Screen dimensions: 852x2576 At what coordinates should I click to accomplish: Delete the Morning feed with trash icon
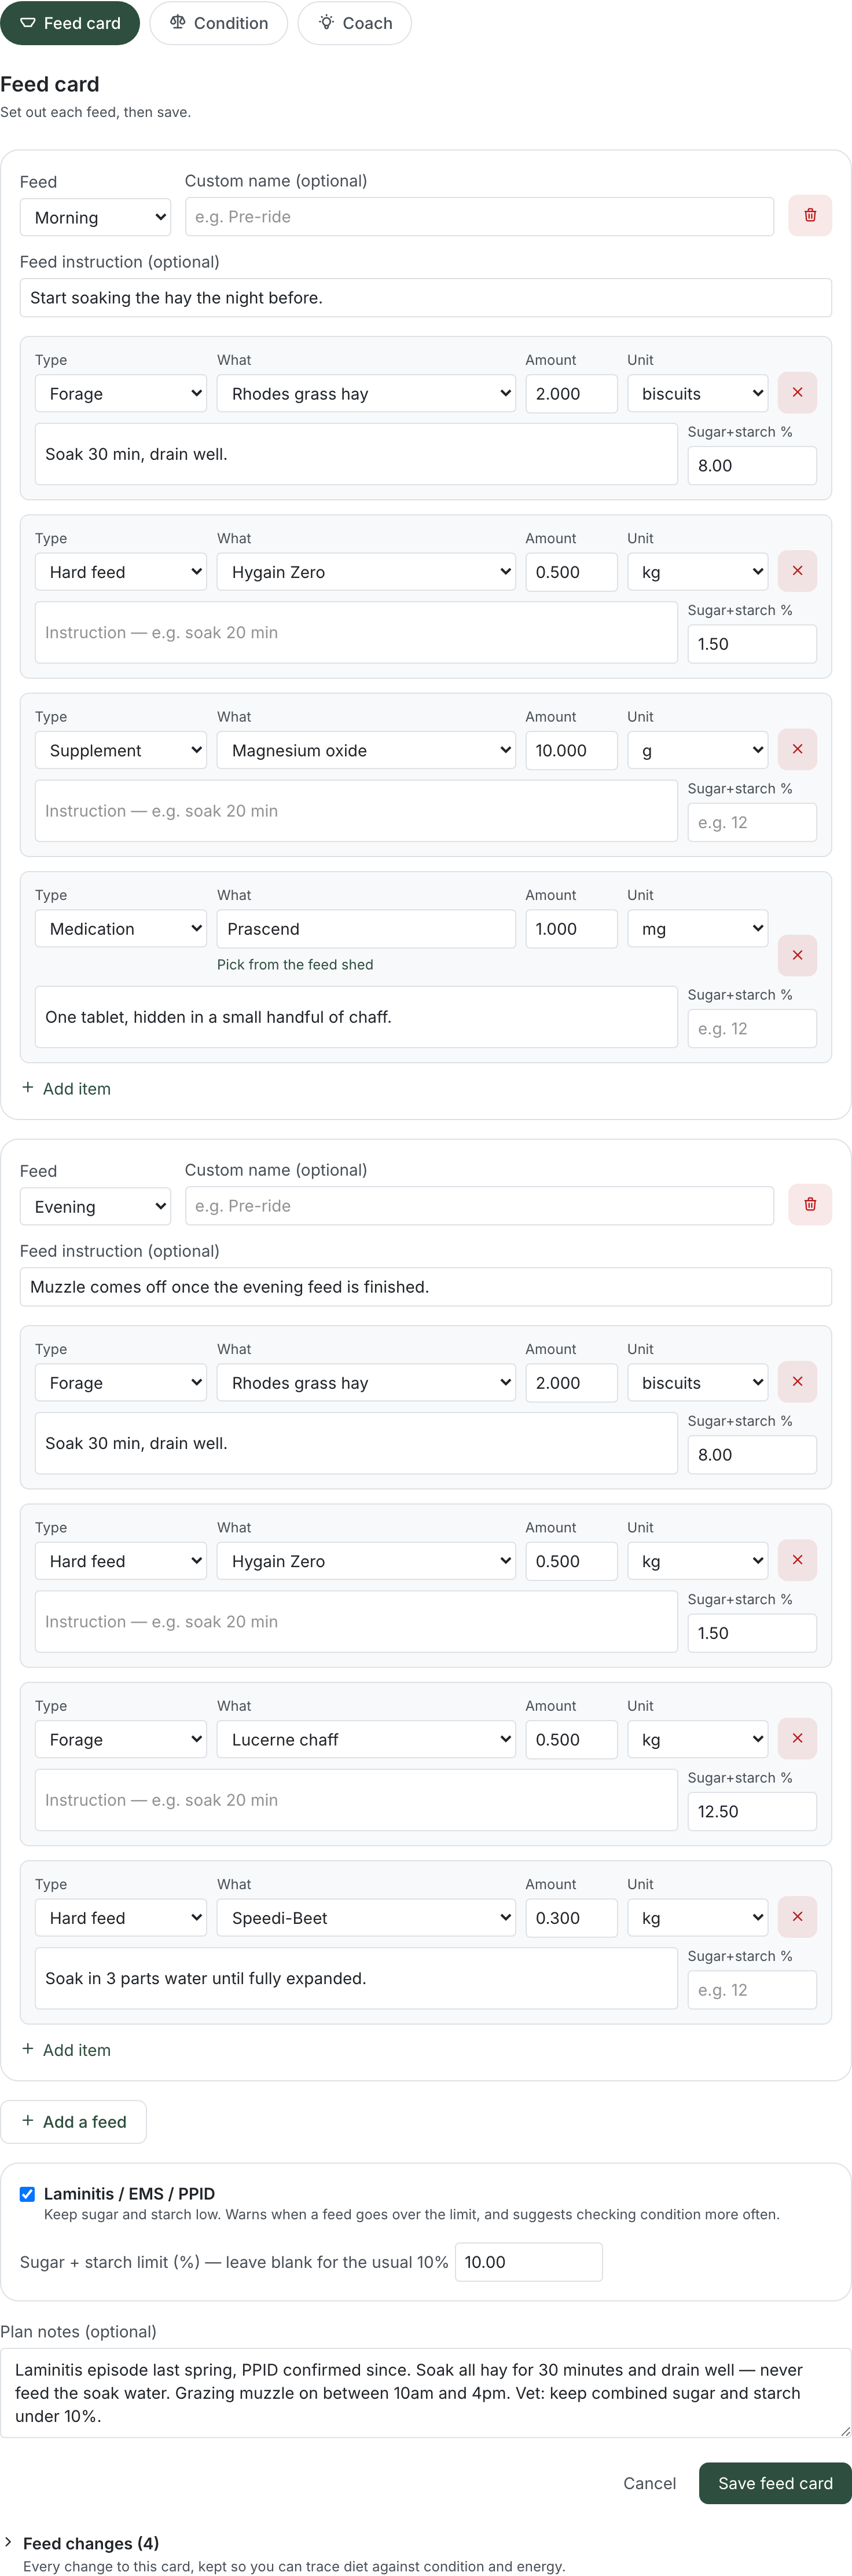click(810, 216)
